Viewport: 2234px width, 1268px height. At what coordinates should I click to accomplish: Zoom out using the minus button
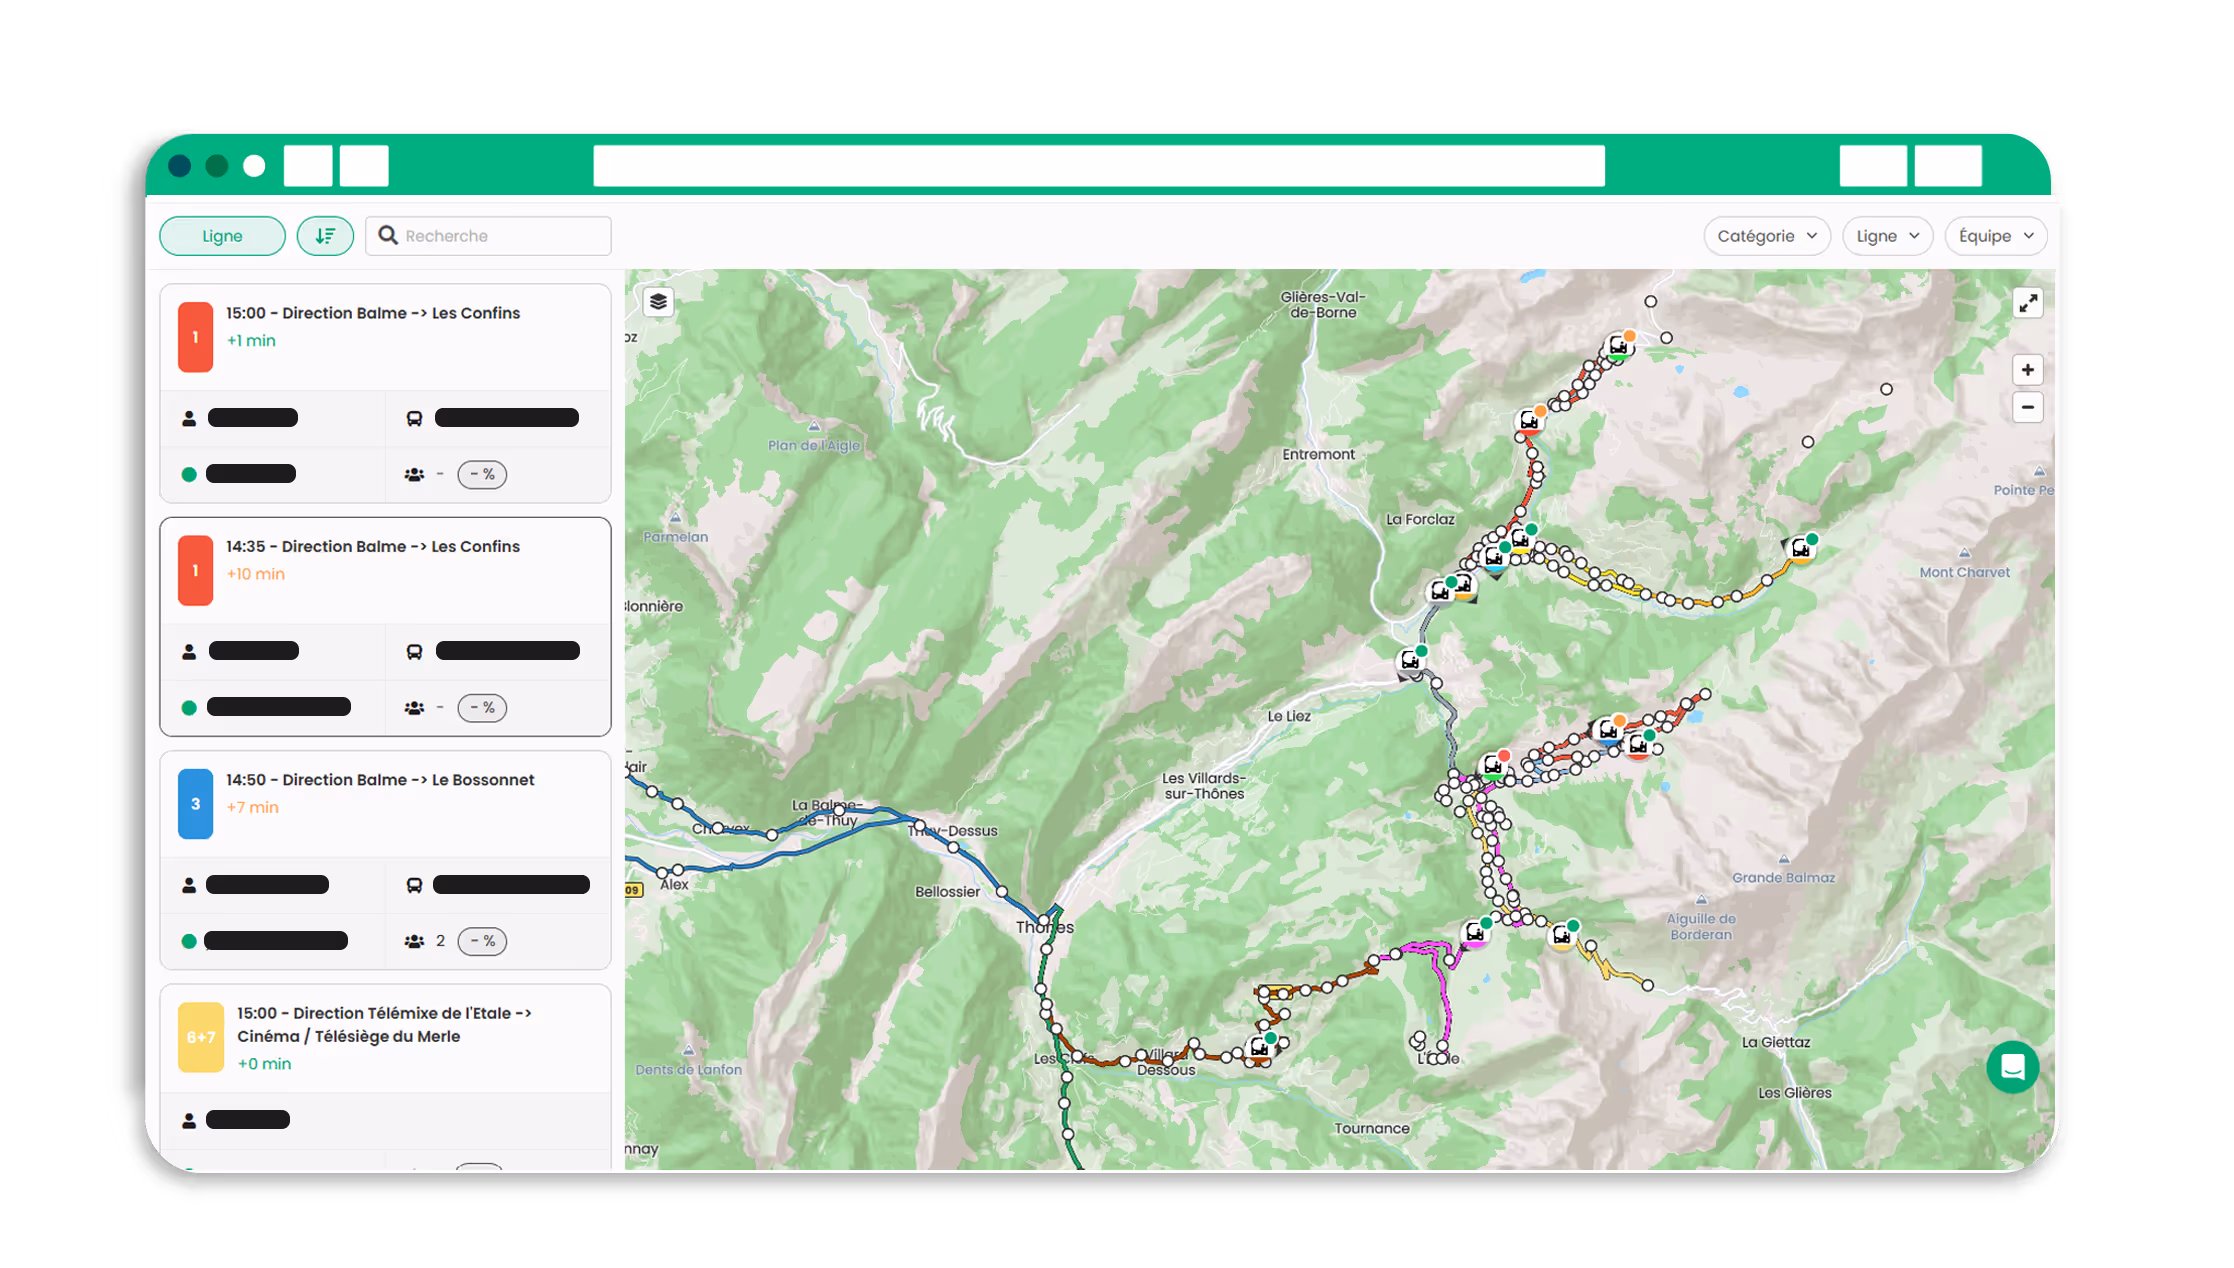2027,407
